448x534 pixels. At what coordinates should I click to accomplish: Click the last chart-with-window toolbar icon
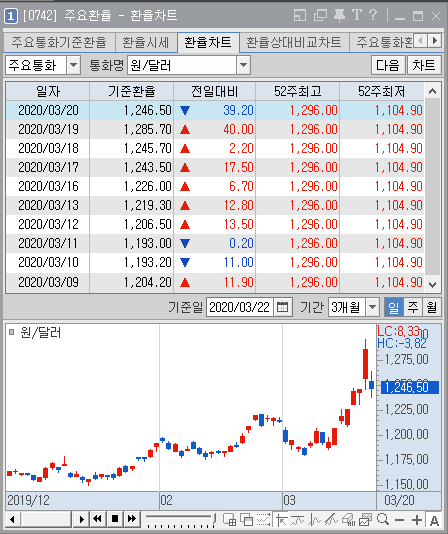point(365,520)
